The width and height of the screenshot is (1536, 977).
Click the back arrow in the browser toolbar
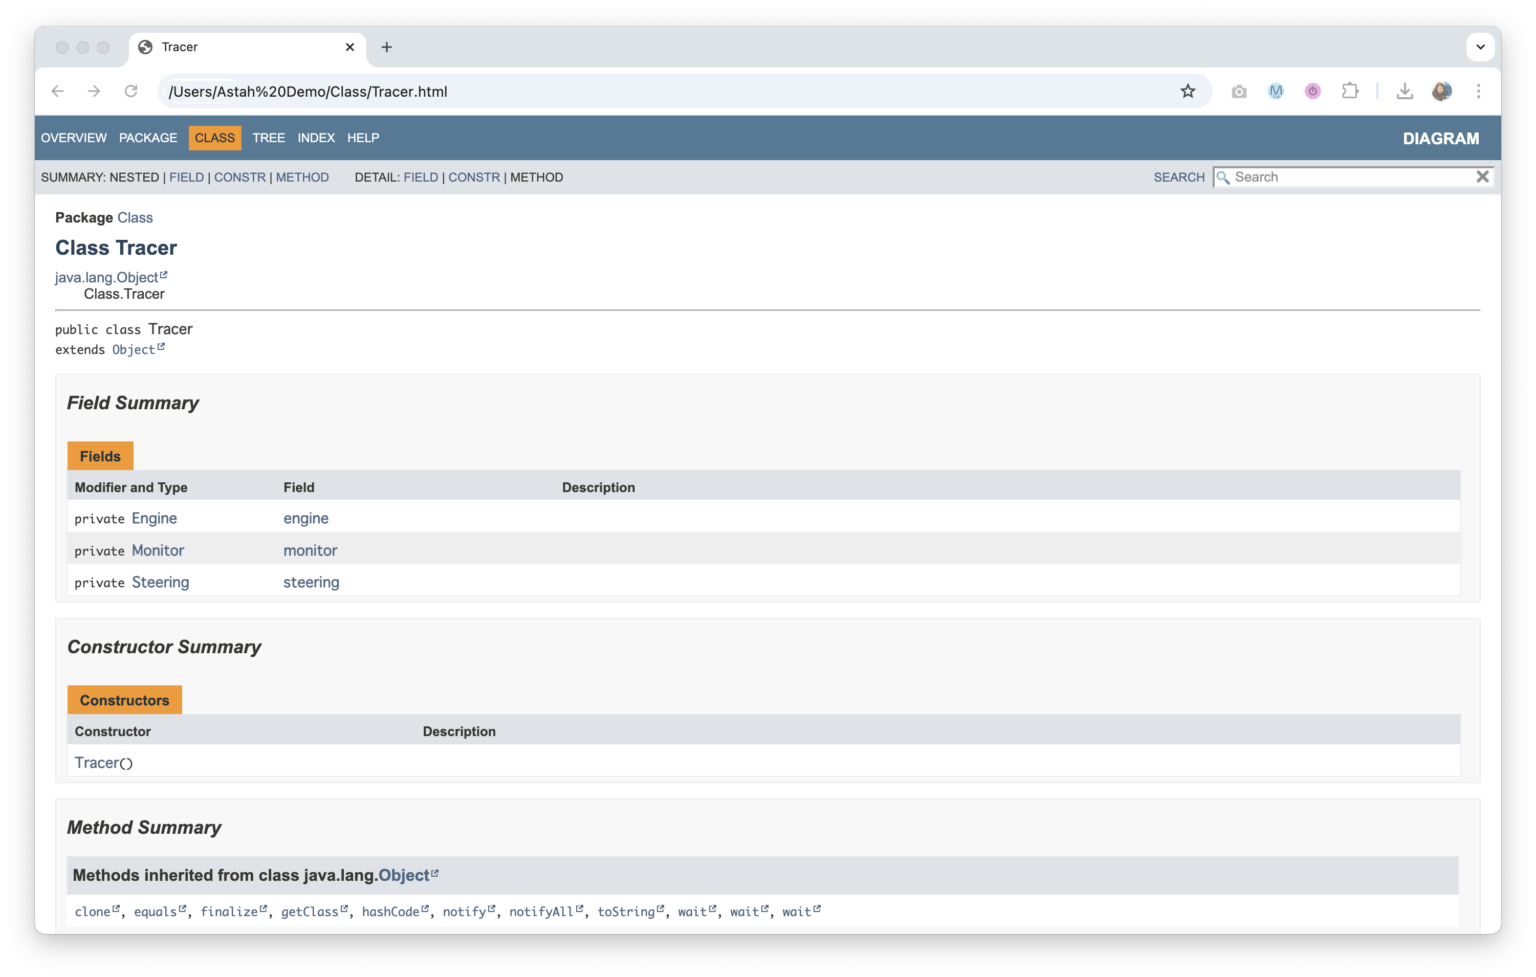click(x=57, y=91)
